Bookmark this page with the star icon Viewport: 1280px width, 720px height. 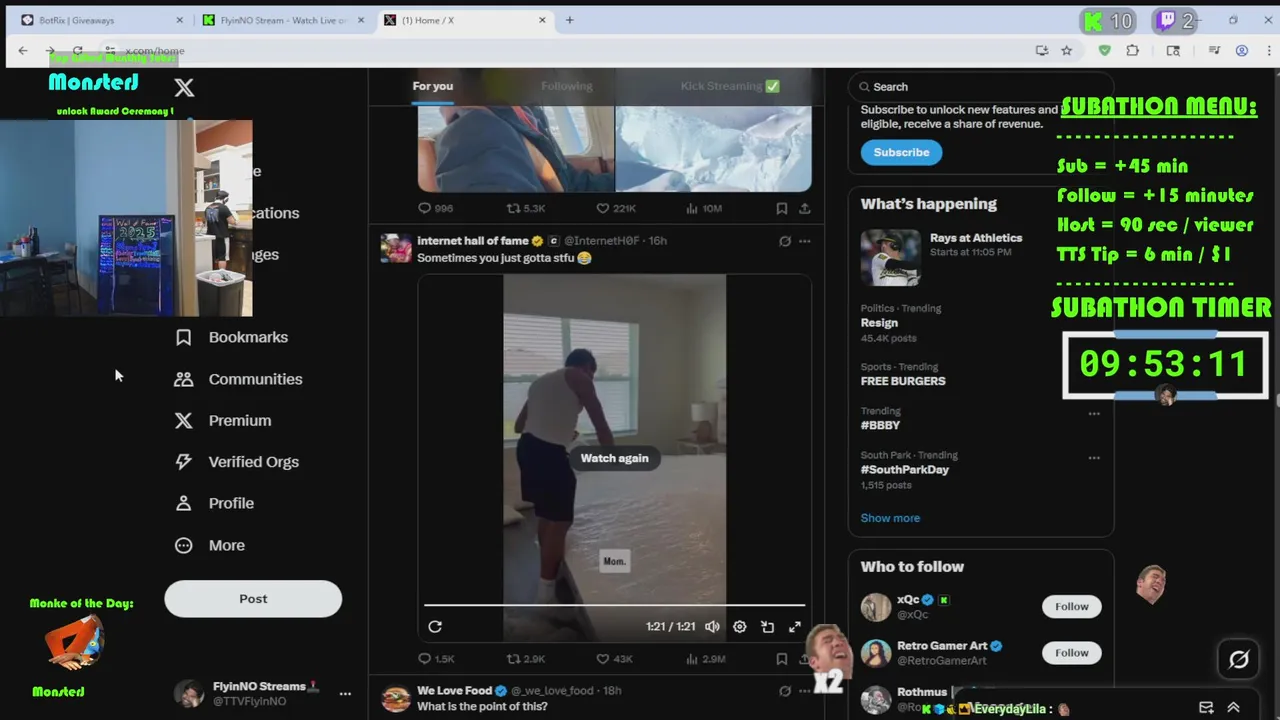pos(1067,50)
